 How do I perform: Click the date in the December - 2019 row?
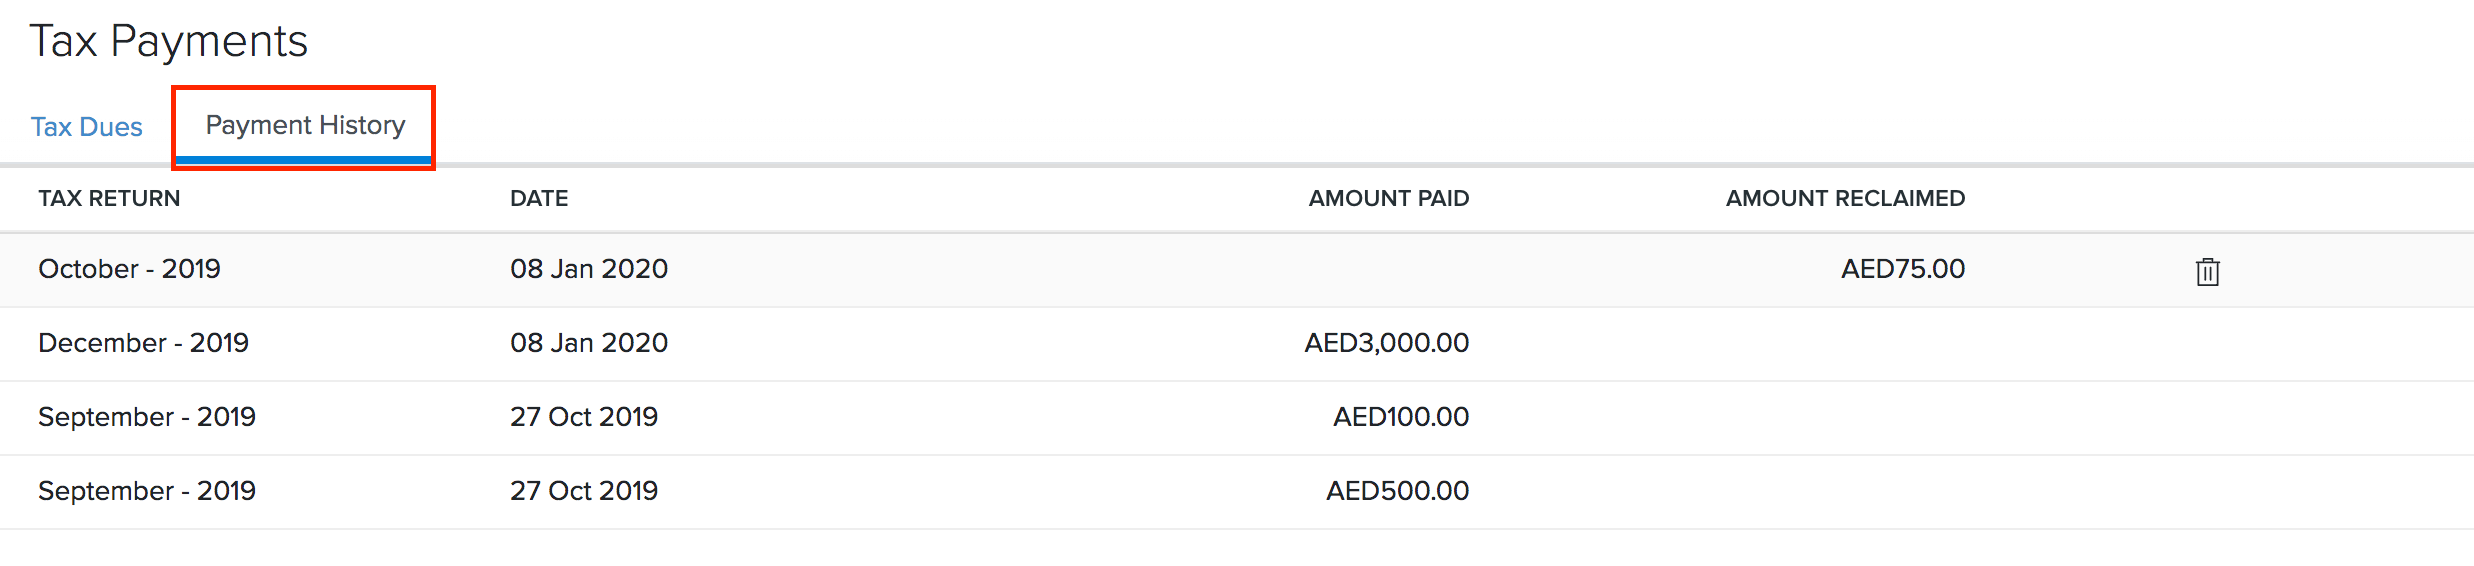589,343
